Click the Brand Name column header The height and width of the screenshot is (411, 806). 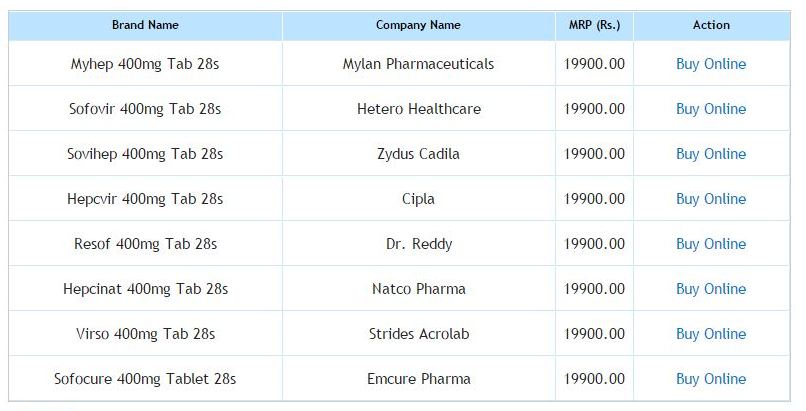coord(145,25)
